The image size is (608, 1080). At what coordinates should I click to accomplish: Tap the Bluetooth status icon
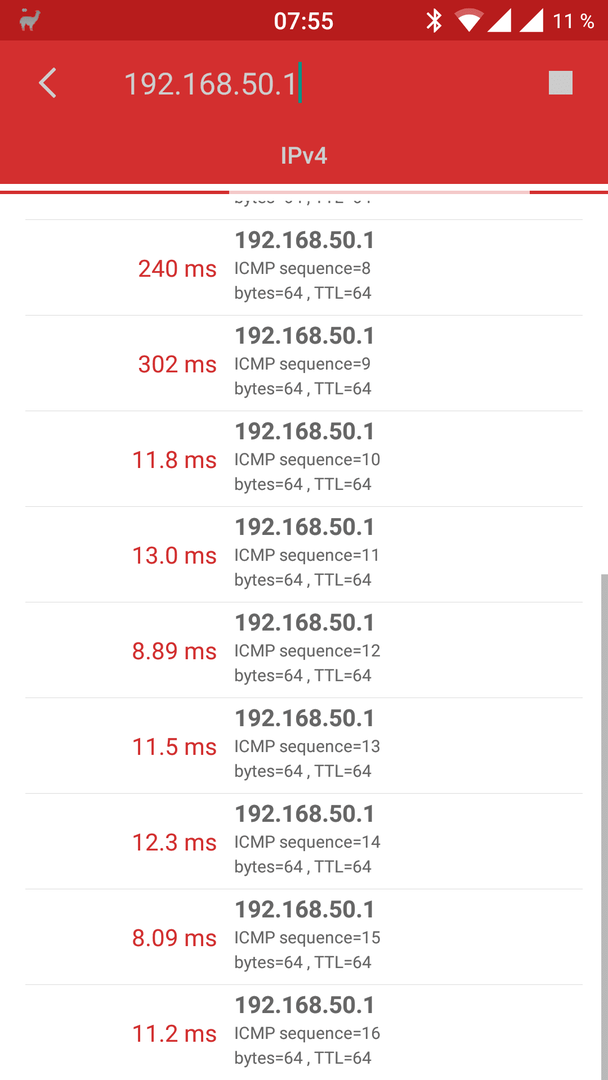(433, 21)
